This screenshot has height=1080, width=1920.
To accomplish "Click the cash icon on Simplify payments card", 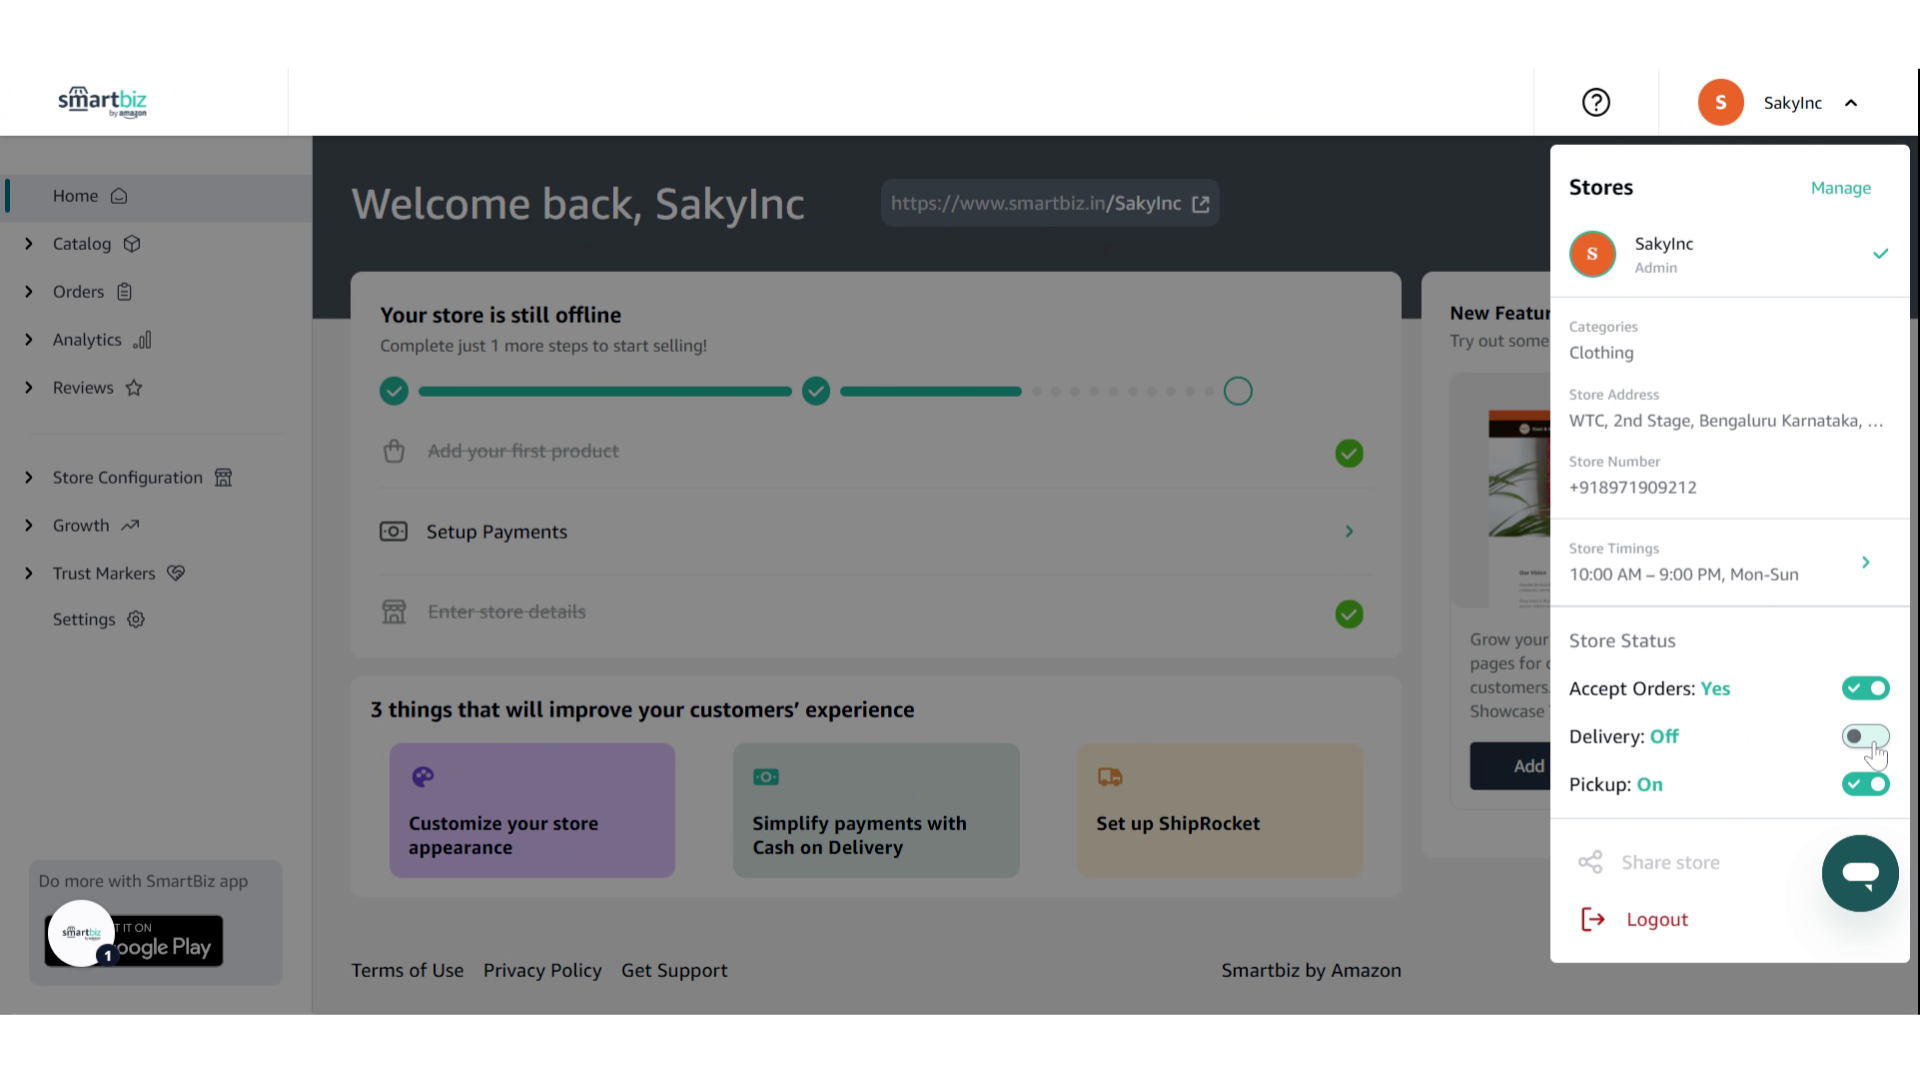I will (766, 777).
